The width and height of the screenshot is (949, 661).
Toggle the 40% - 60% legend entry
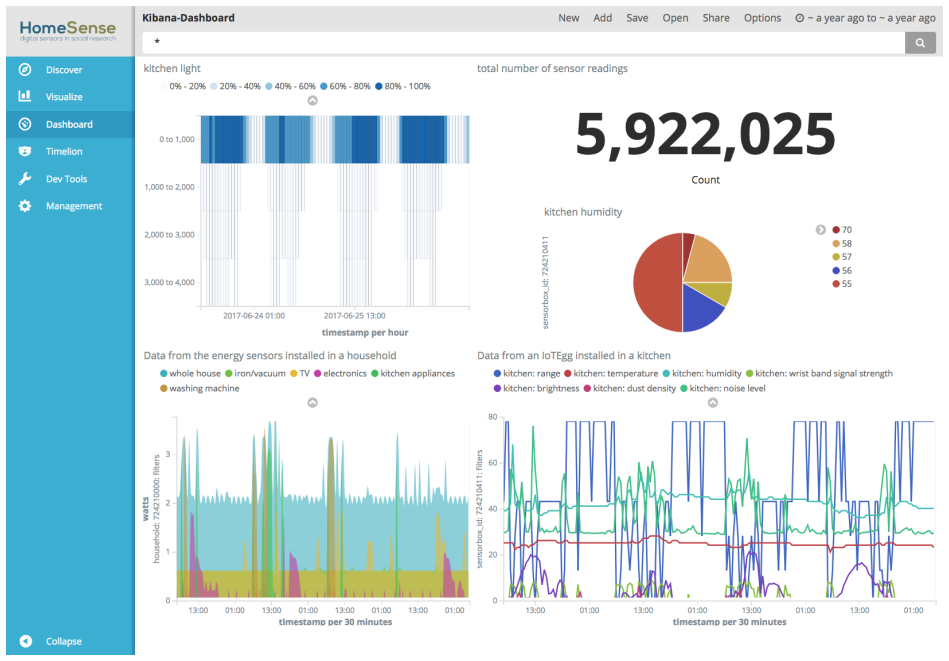coord(291,87)
